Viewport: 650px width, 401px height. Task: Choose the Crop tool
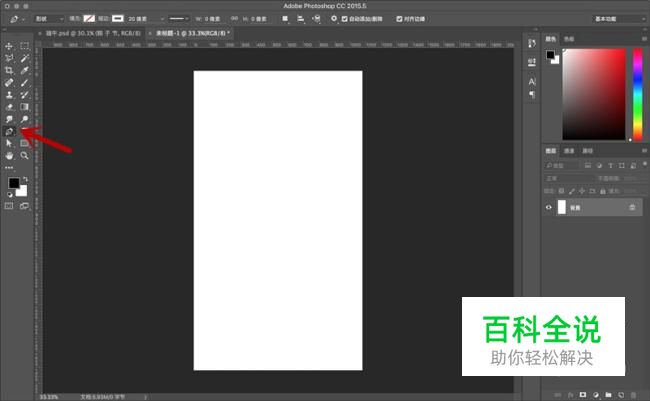[x=9, y=70]
